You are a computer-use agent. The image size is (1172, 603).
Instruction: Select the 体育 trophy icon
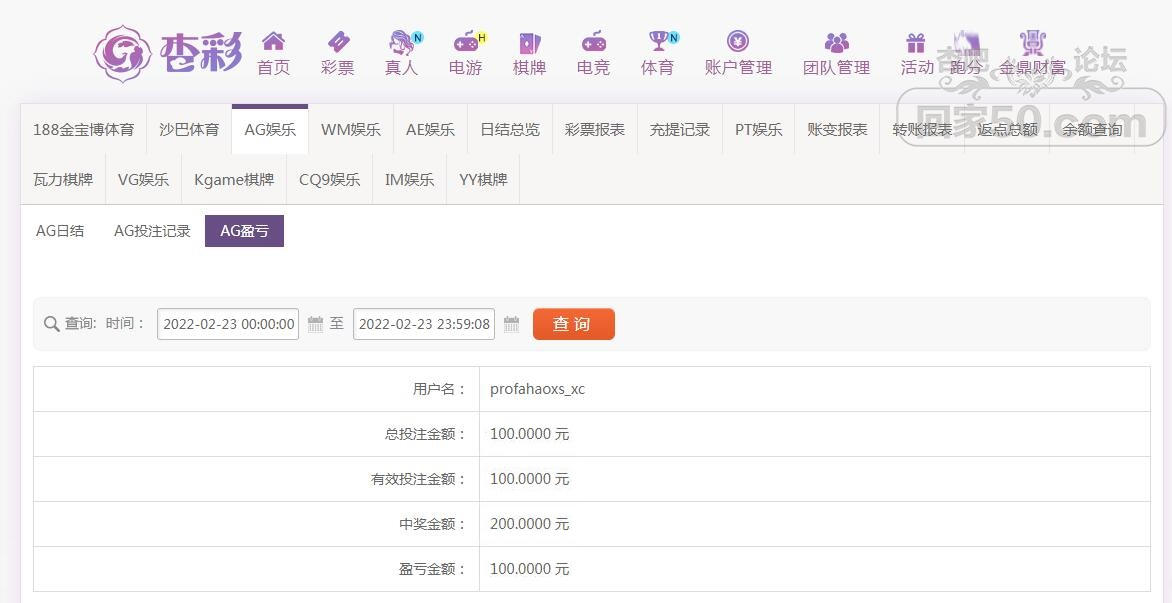(x=658, y=42)
